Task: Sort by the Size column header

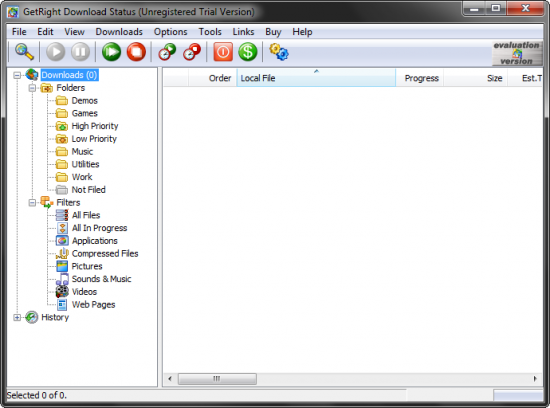Action: click(x=475, y=78)
